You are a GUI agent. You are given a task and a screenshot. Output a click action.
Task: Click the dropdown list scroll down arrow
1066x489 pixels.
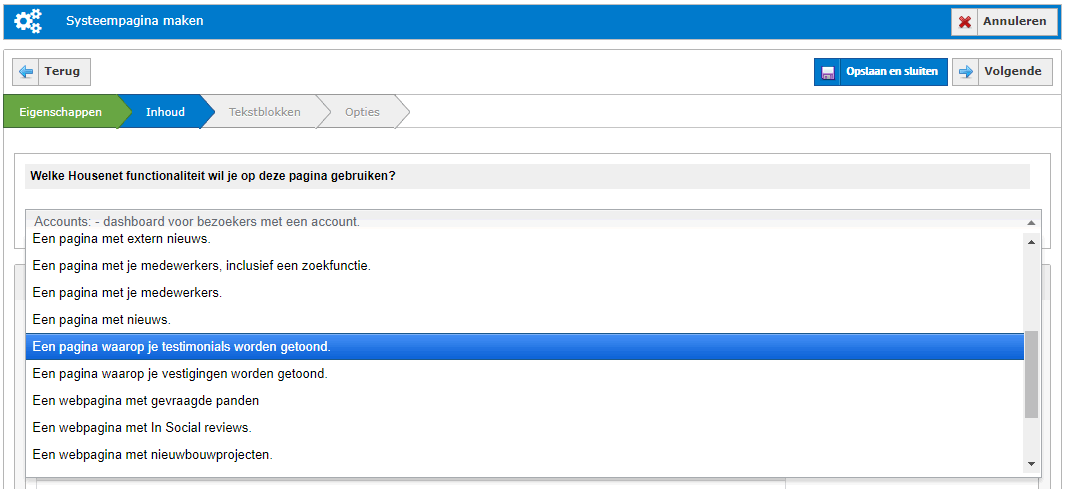1031,464
